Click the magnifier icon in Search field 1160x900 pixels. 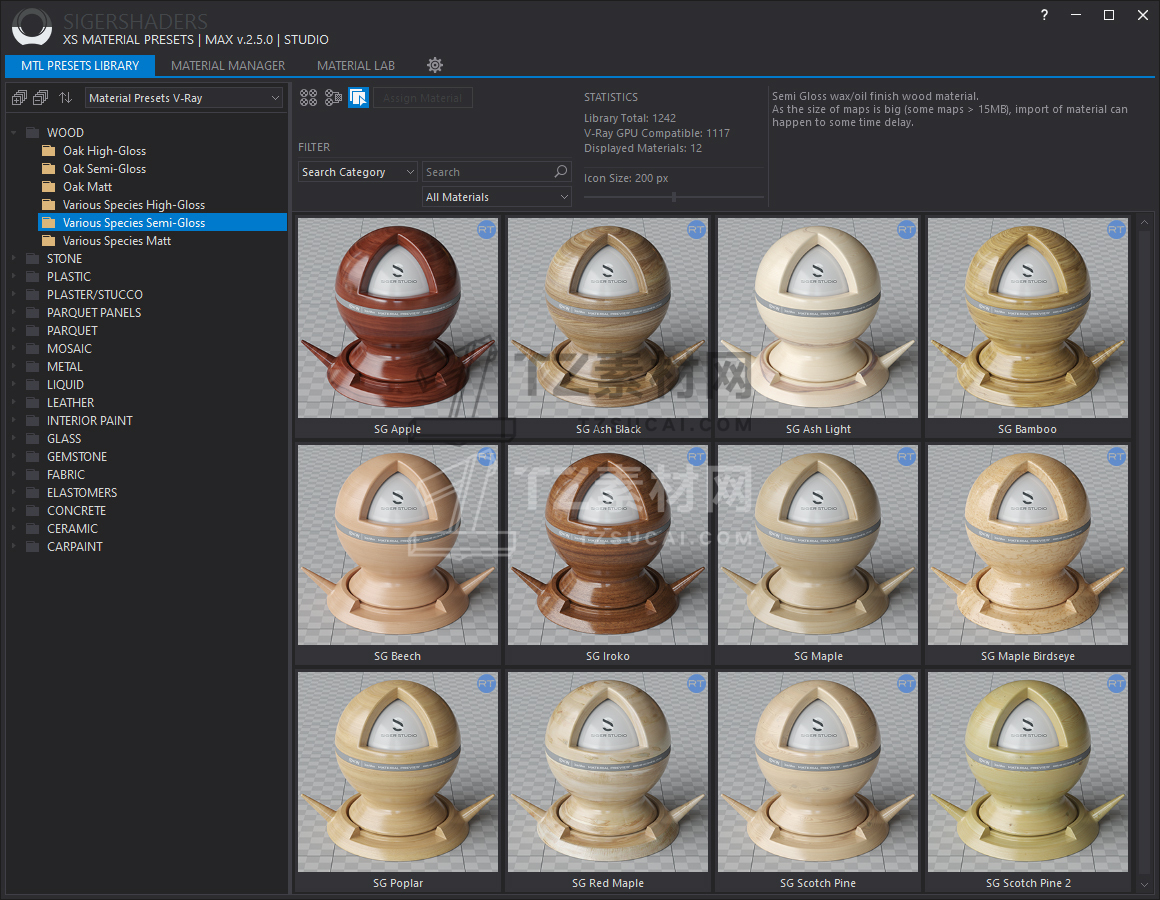click(562, 172)
